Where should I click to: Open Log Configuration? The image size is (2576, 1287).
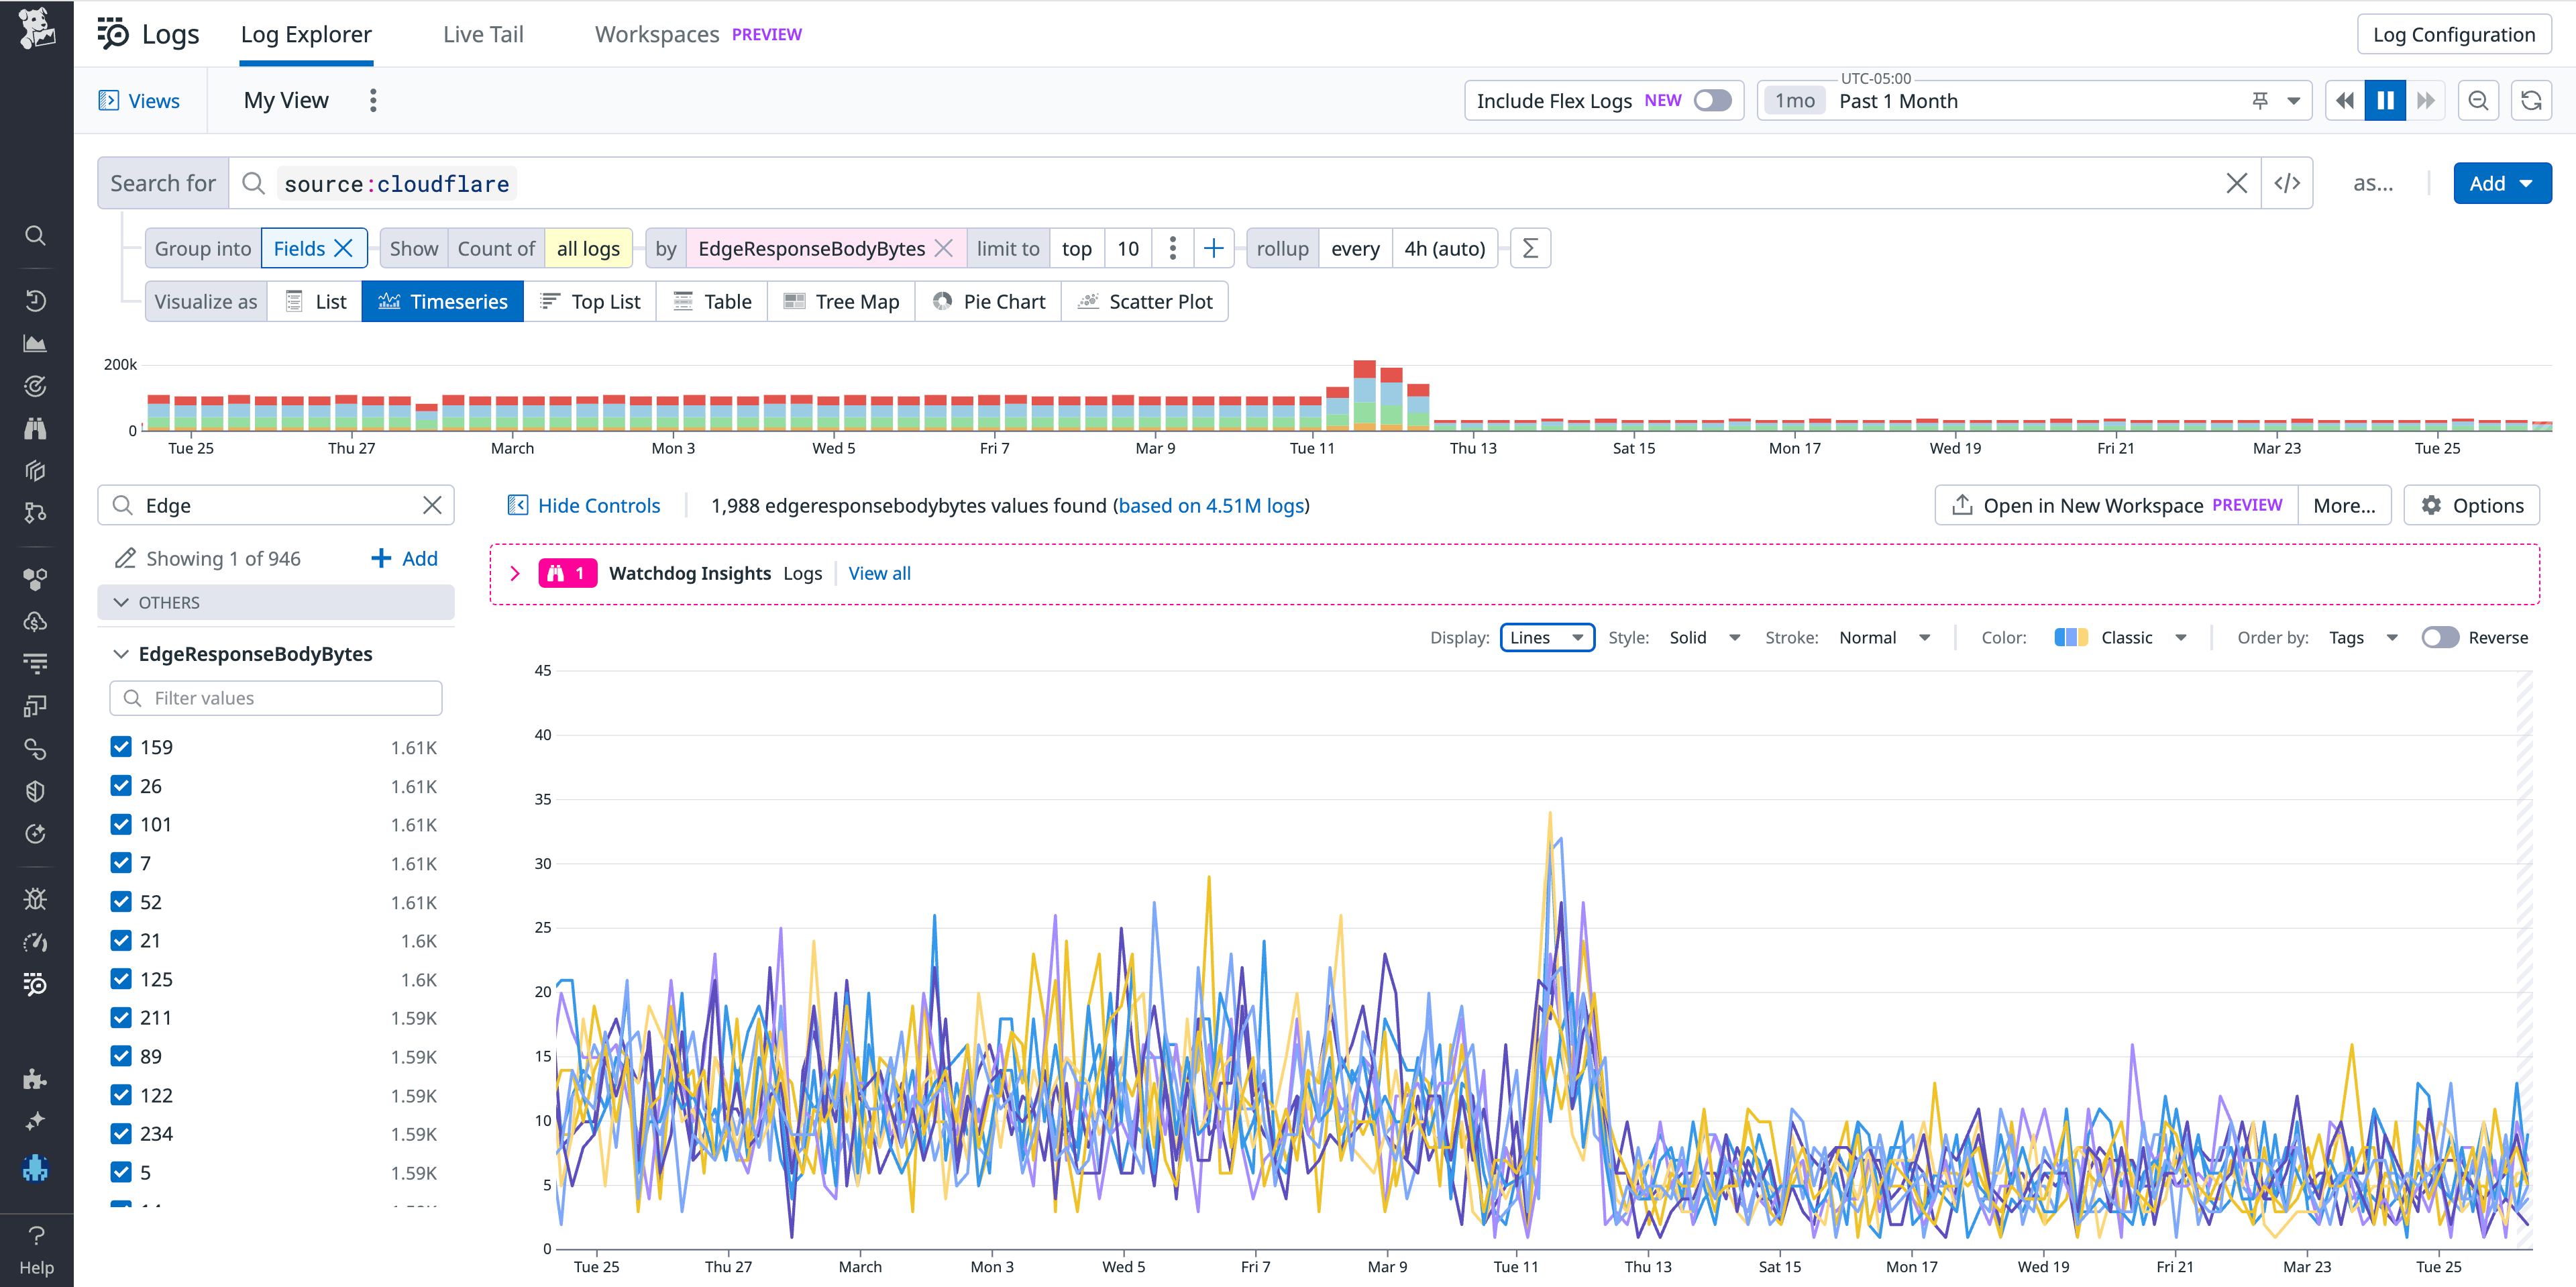(x=2453, y=33)
